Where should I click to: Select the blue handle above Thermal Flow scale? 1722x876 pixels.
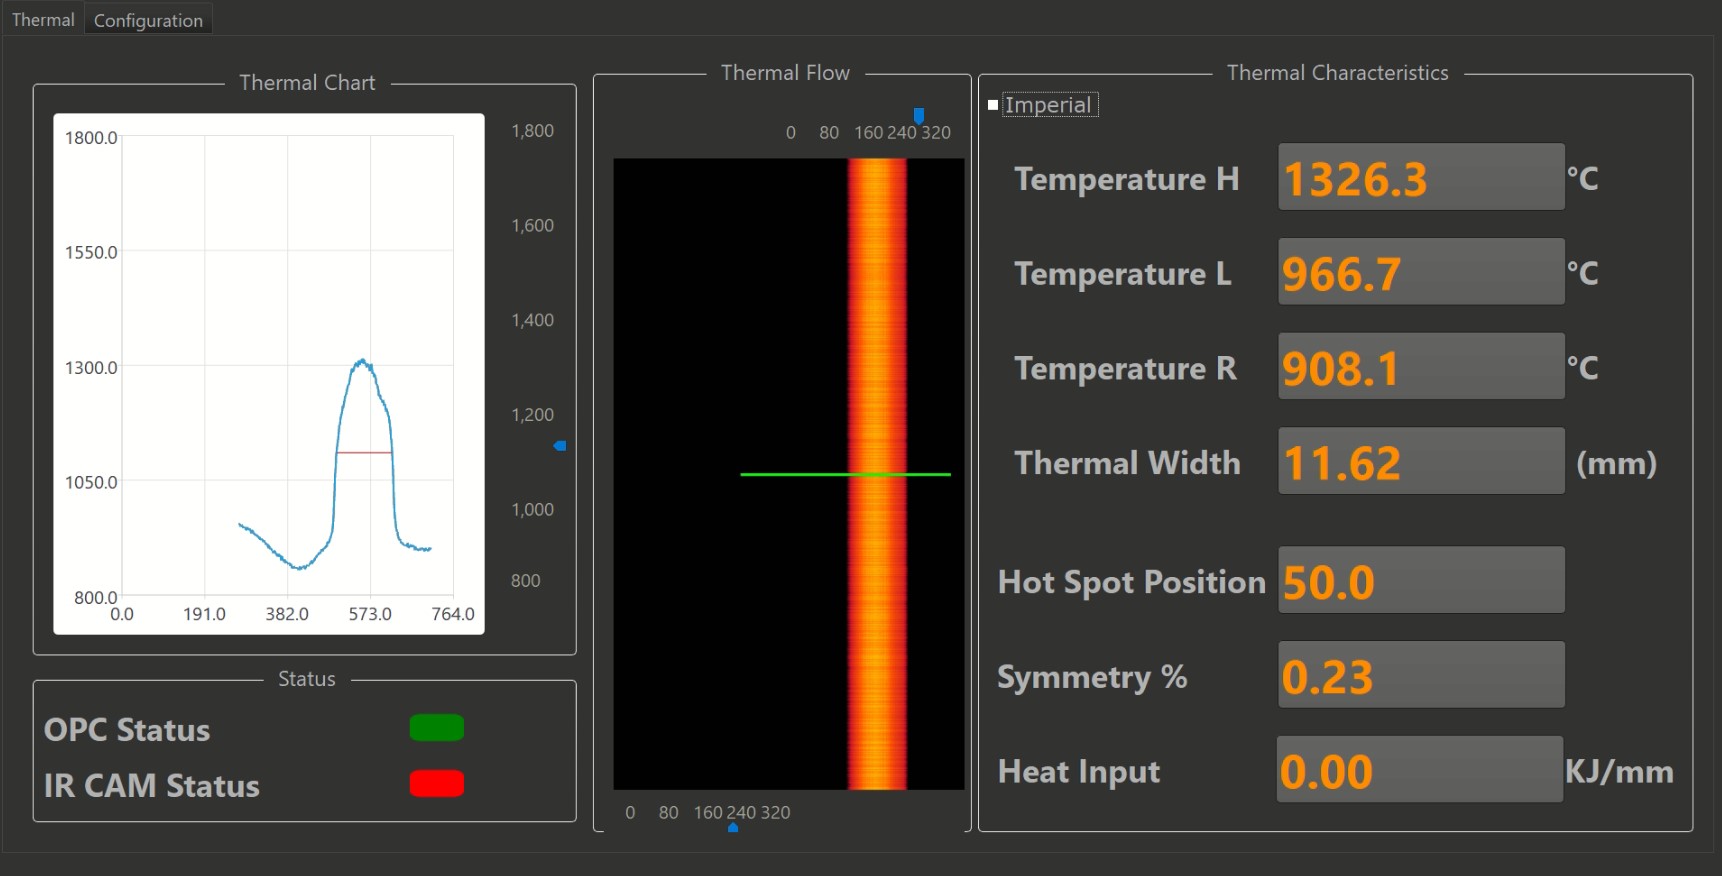click(x=919, y=116)
